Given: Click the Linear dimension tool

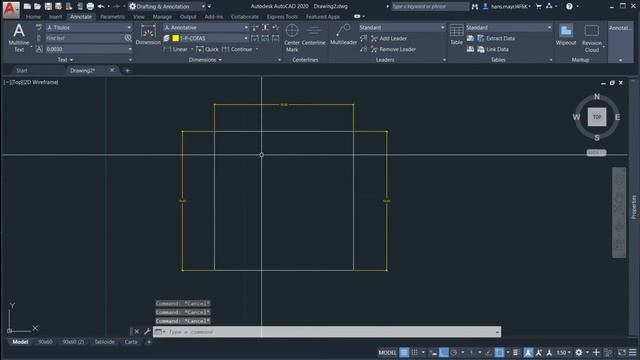Looking at the screenshot, I should [x=176, y=49].
